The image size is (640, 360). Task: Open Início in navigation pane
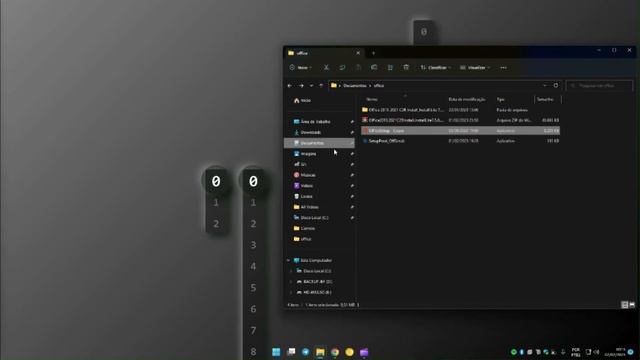tap(302, 100)
